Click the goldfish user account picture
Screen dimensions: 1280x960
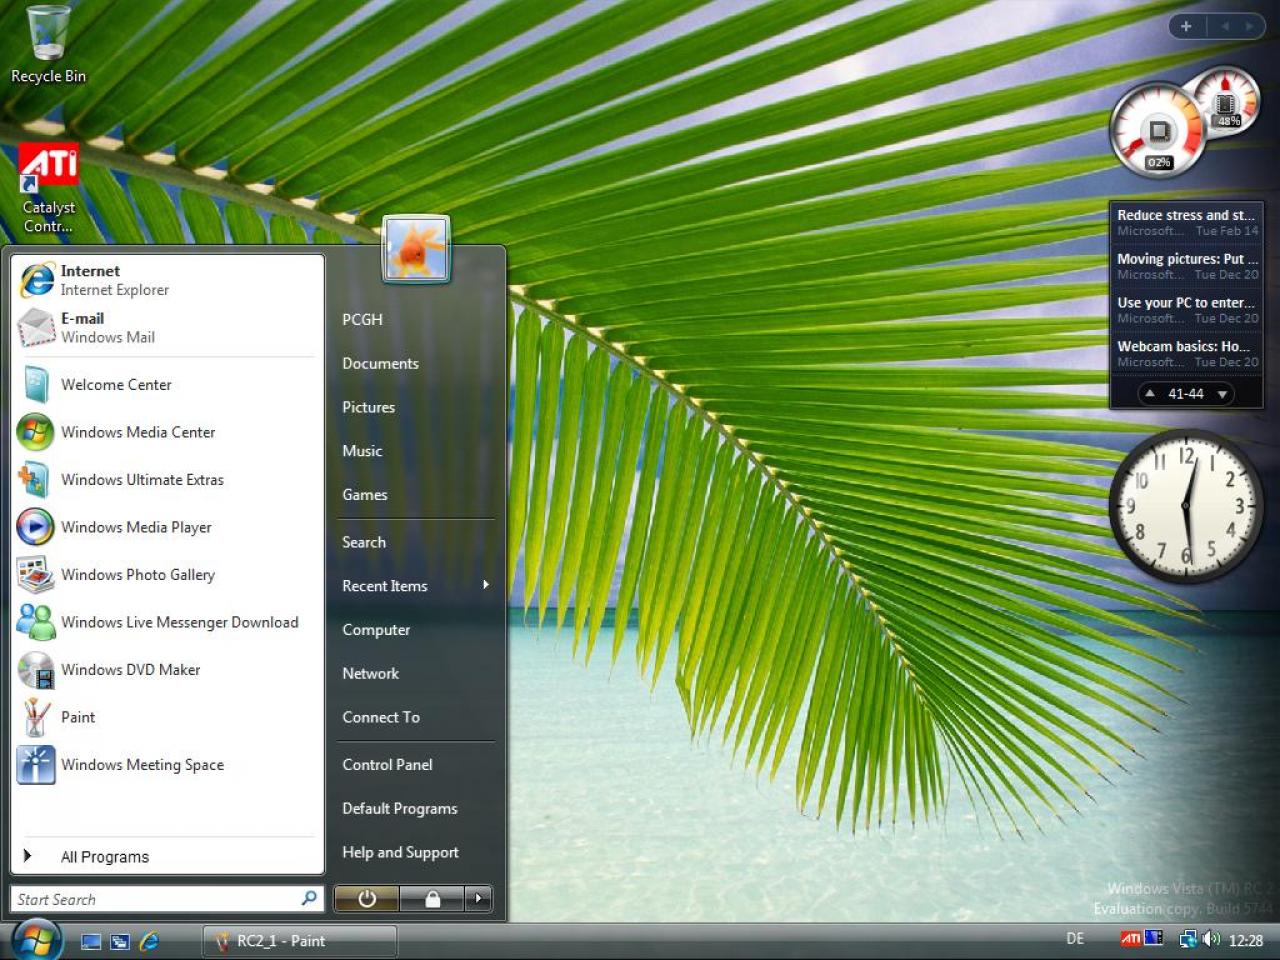416,248
